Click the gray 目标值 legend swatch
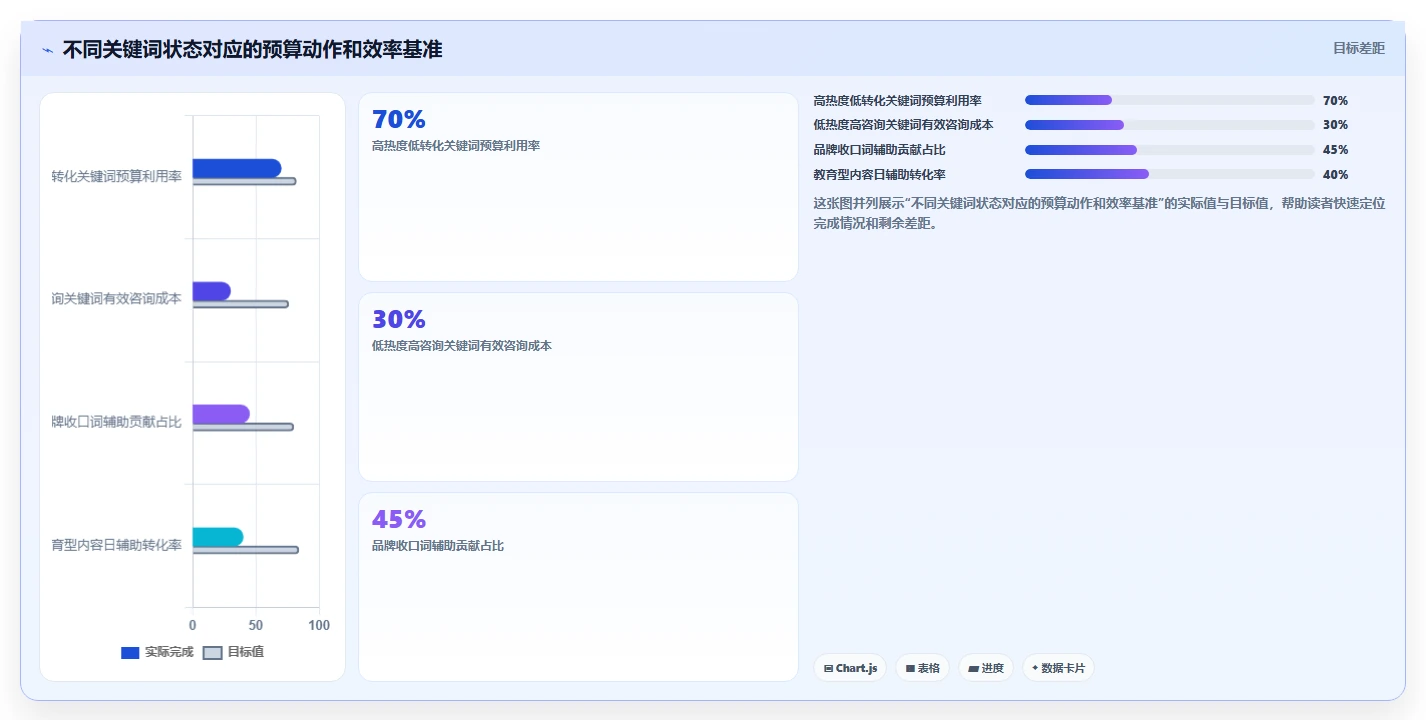The image size is (1426, 720). tap(212, 653)
